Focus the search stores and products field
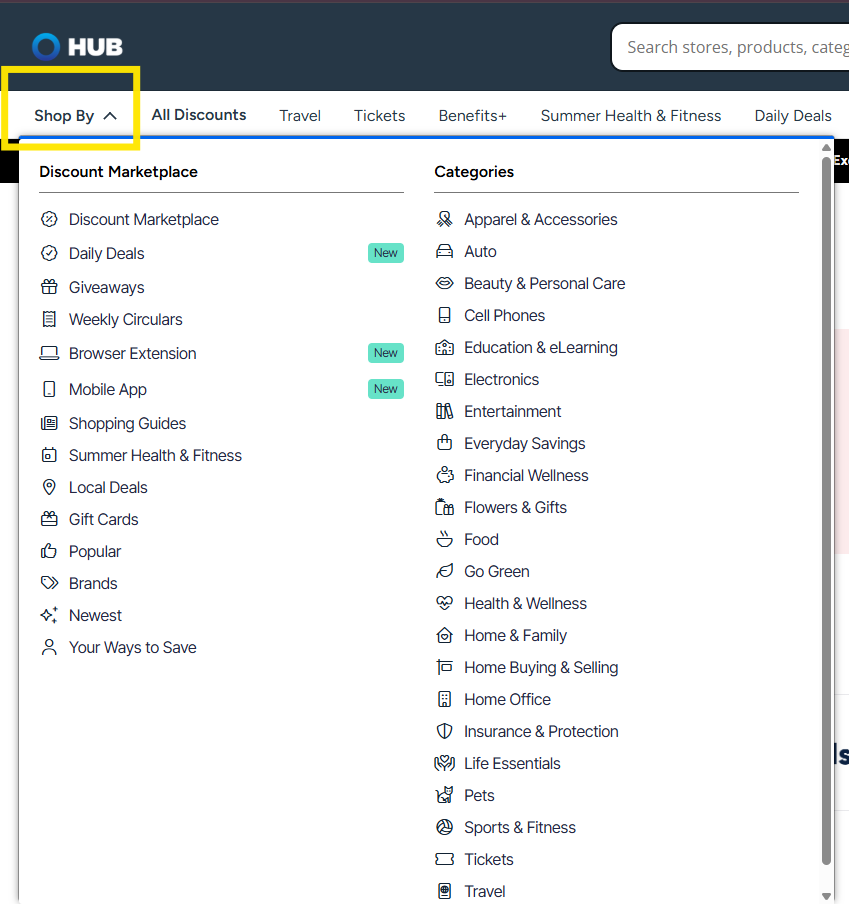 (x=730, y=47)
